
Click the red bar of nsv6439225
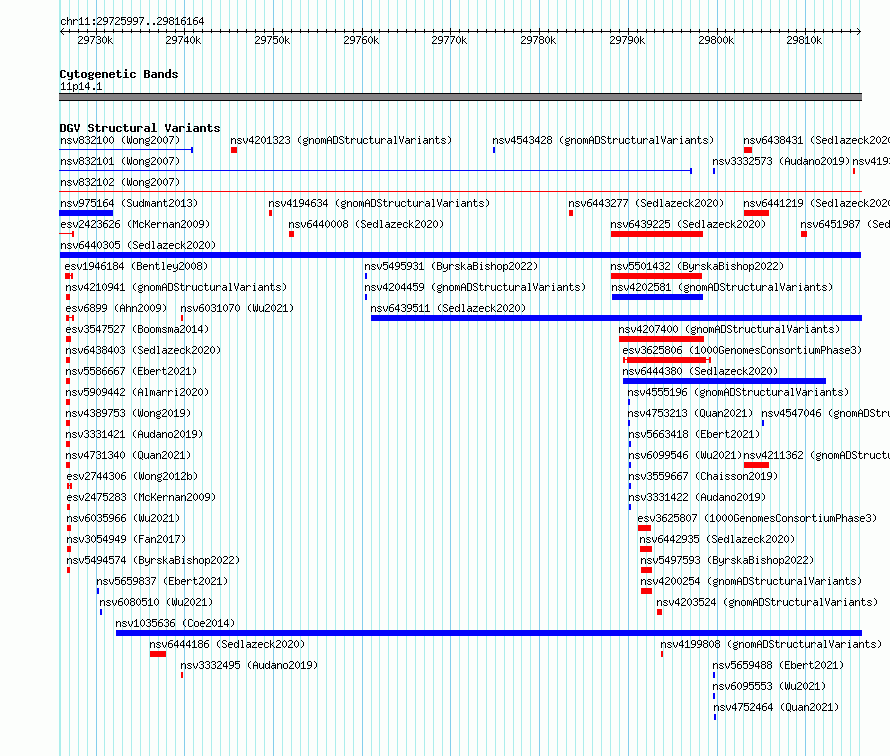click(x=657, y=234)
